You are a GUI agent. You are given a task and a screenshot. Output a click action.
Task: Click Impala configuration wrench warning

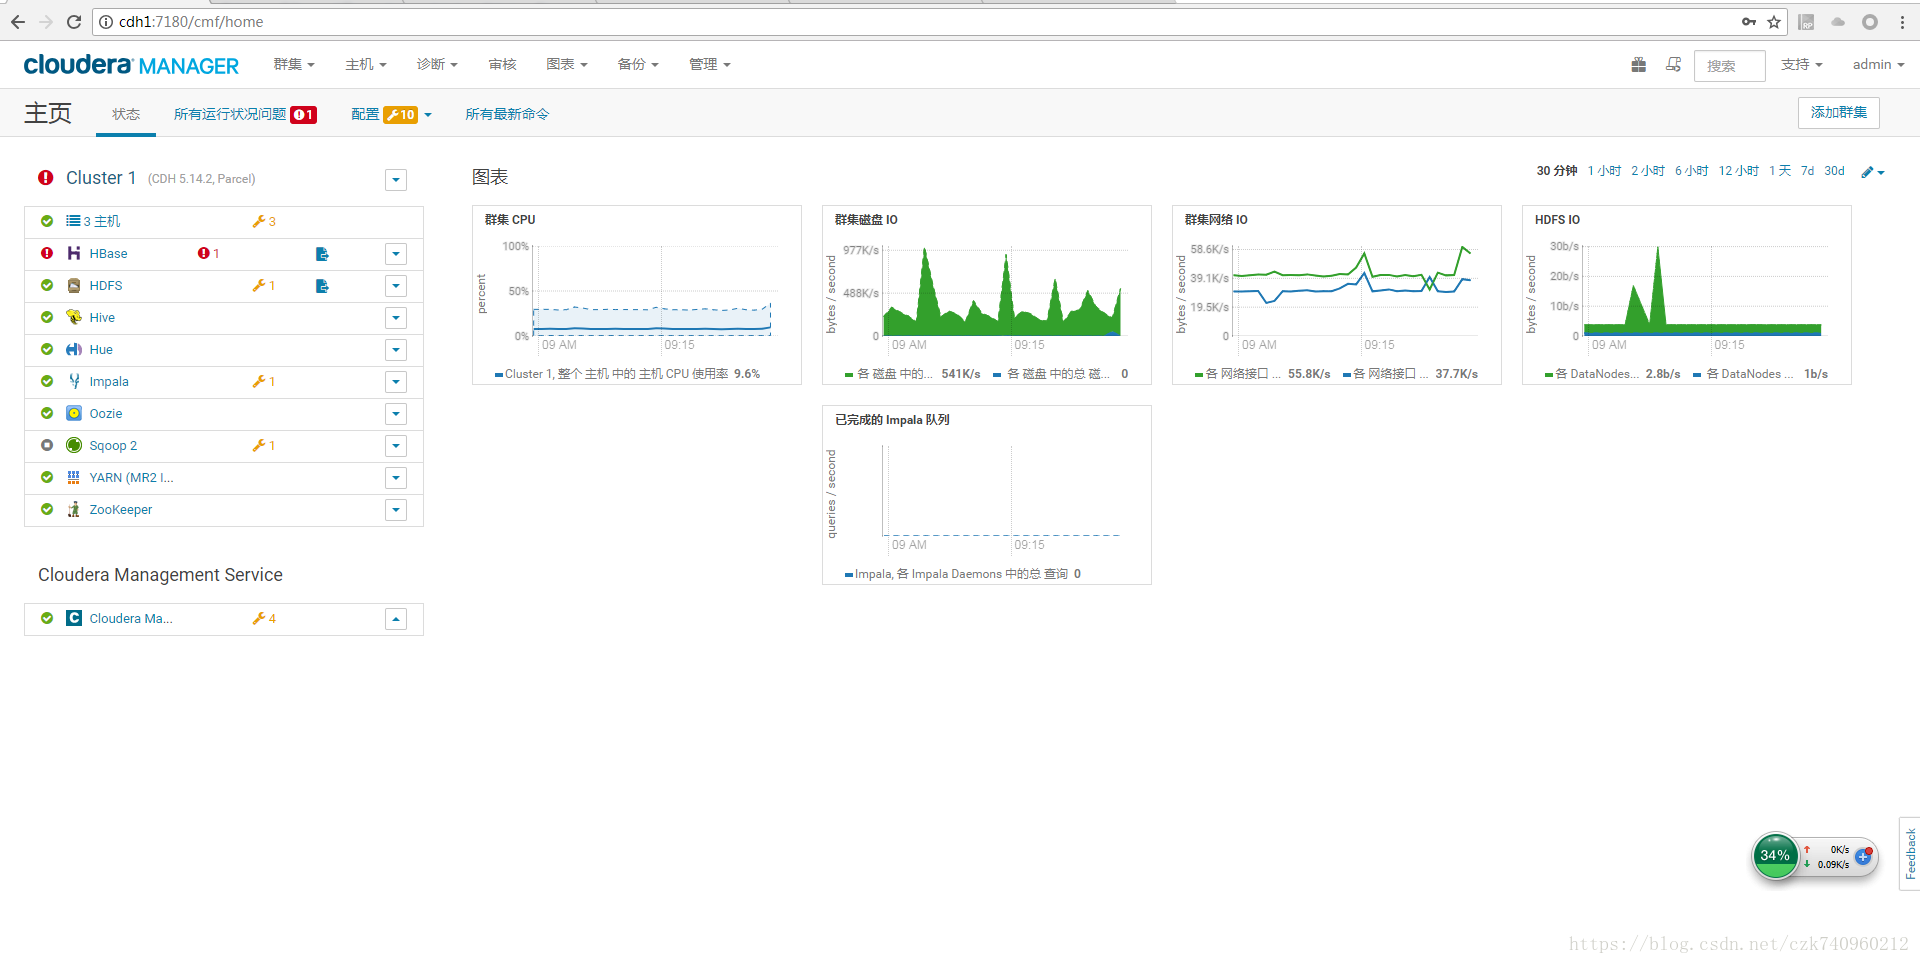tap(264, 381)
